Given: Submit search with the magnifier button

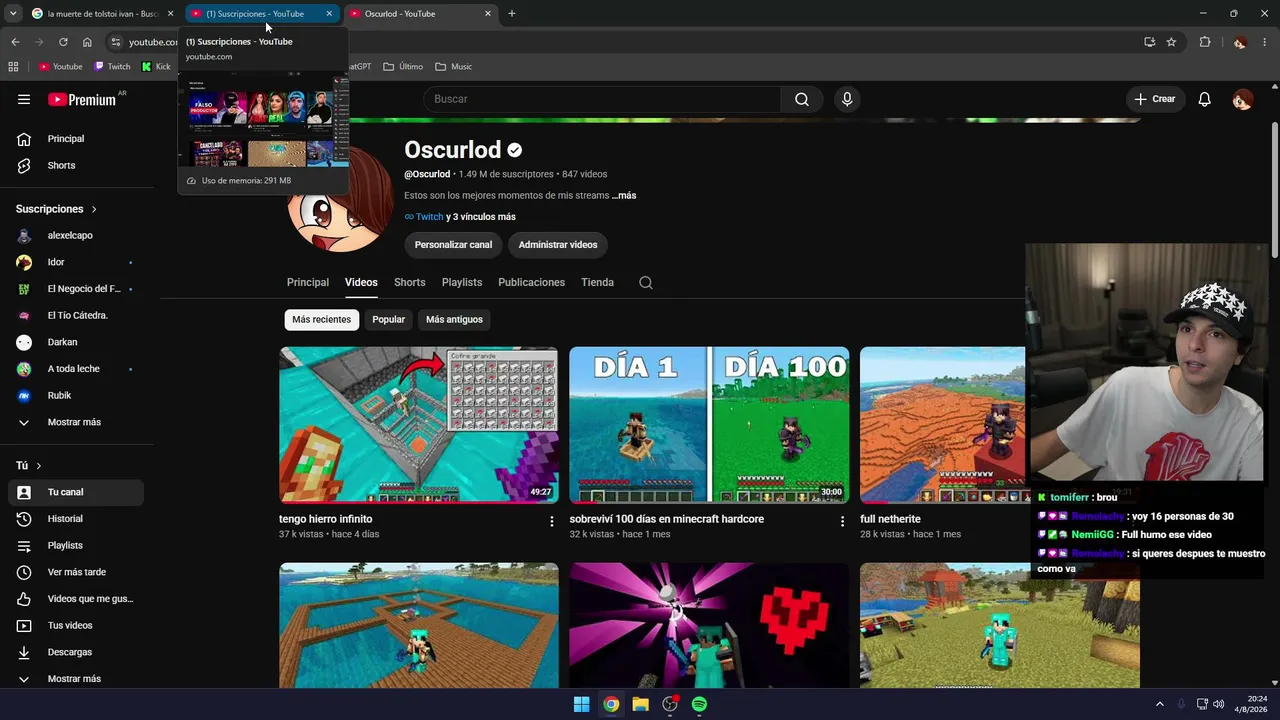Looking at the screenshot, I should coord(802,99).
